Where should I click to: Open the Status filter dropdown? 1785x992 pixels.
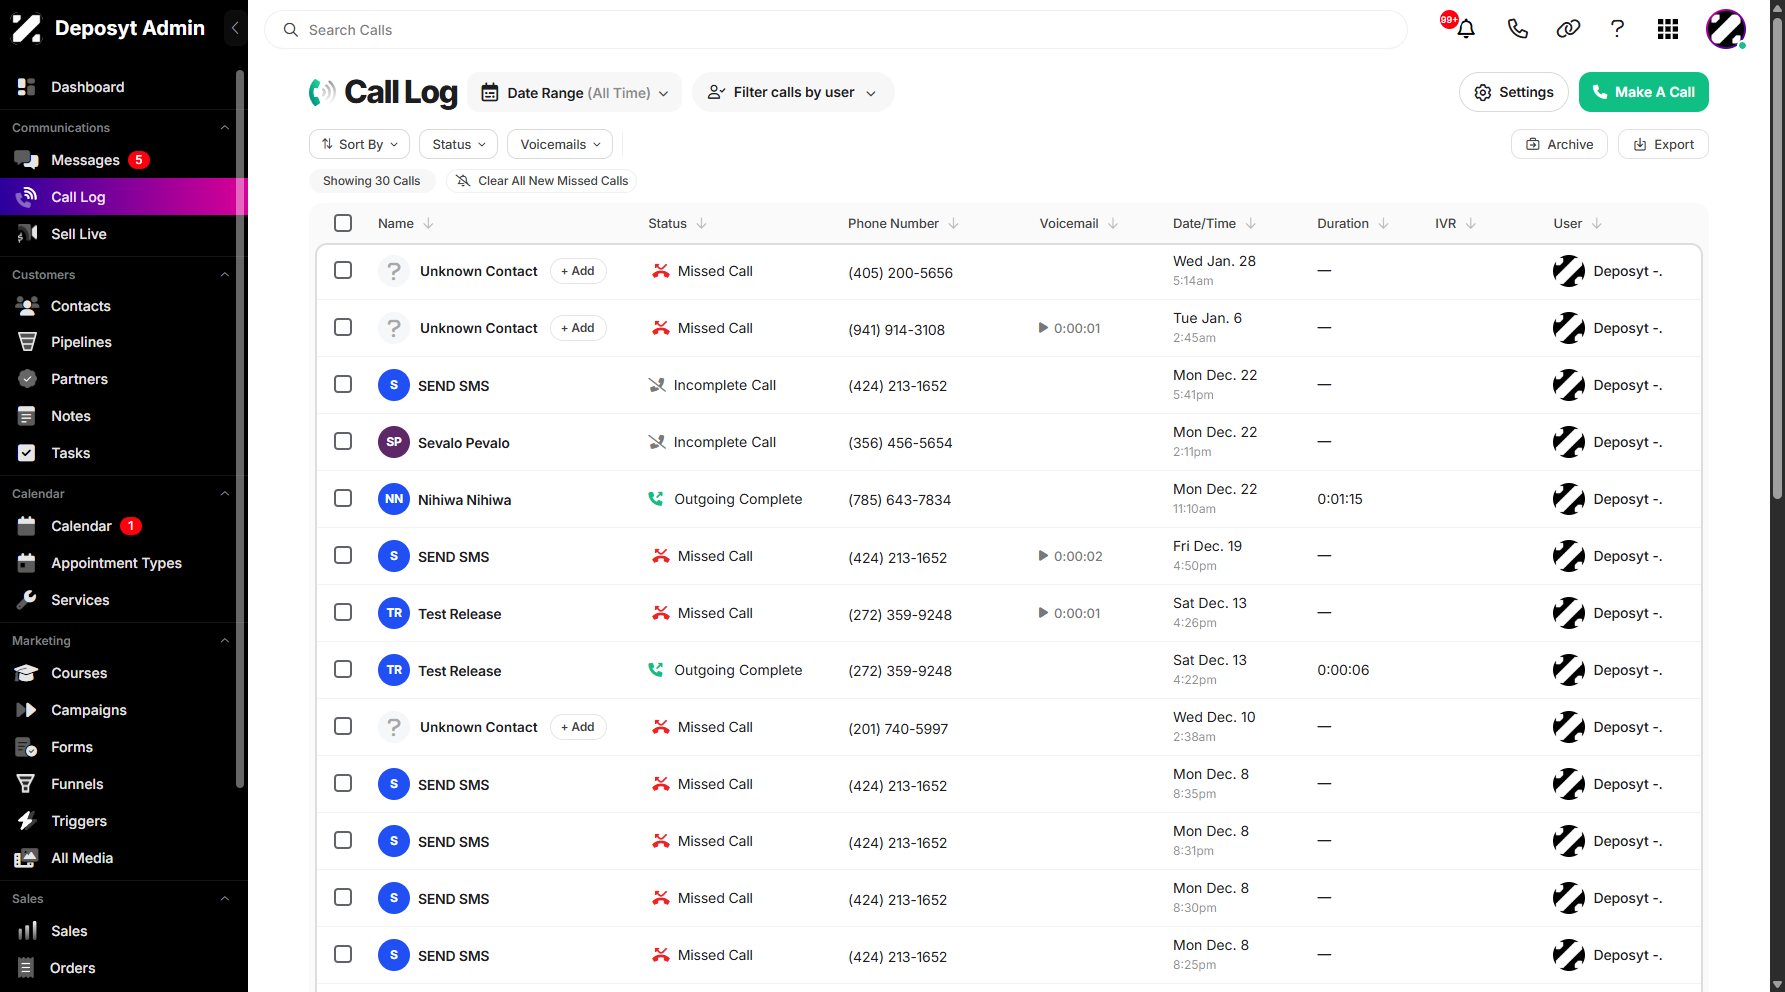459,144
